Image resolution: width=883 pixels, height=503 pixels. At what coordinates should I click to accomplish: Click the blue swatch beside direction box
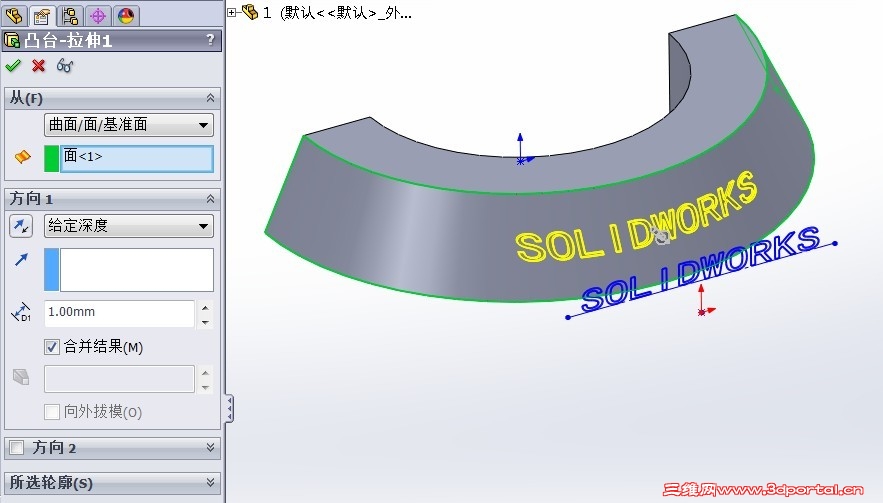(52, 270)
